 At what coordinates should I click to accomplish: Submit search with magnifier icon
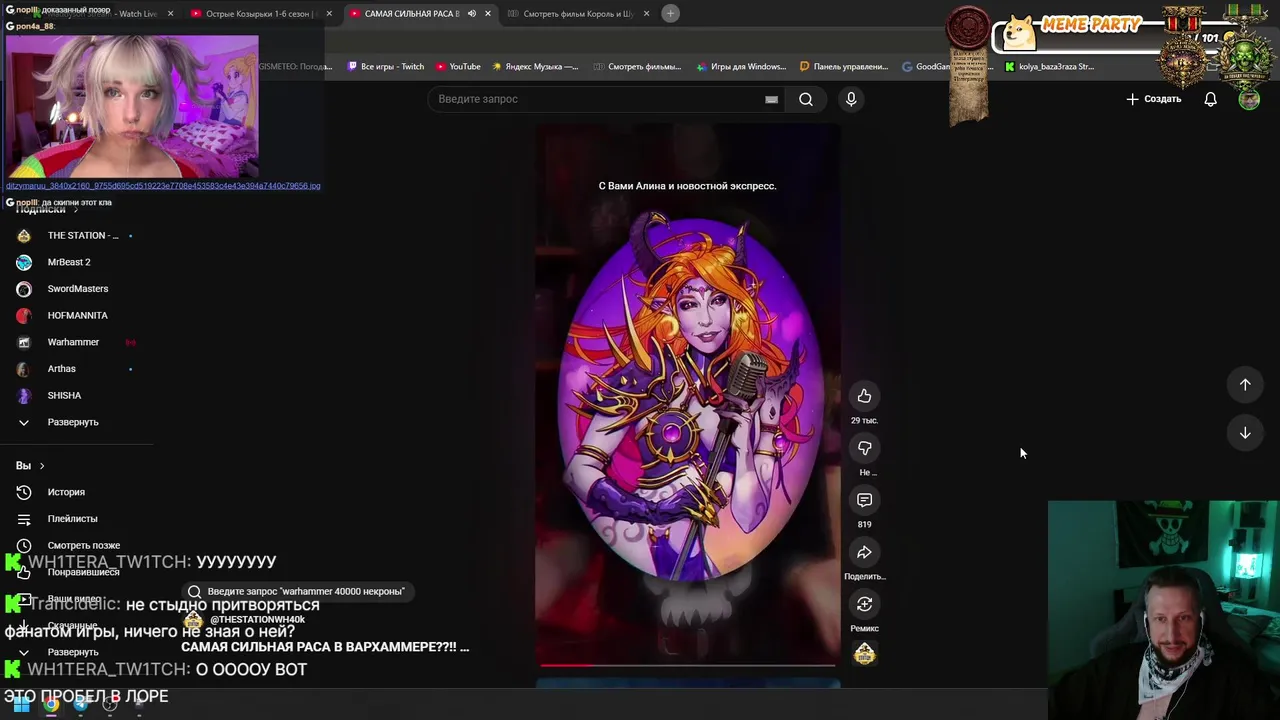click(806, 99)
